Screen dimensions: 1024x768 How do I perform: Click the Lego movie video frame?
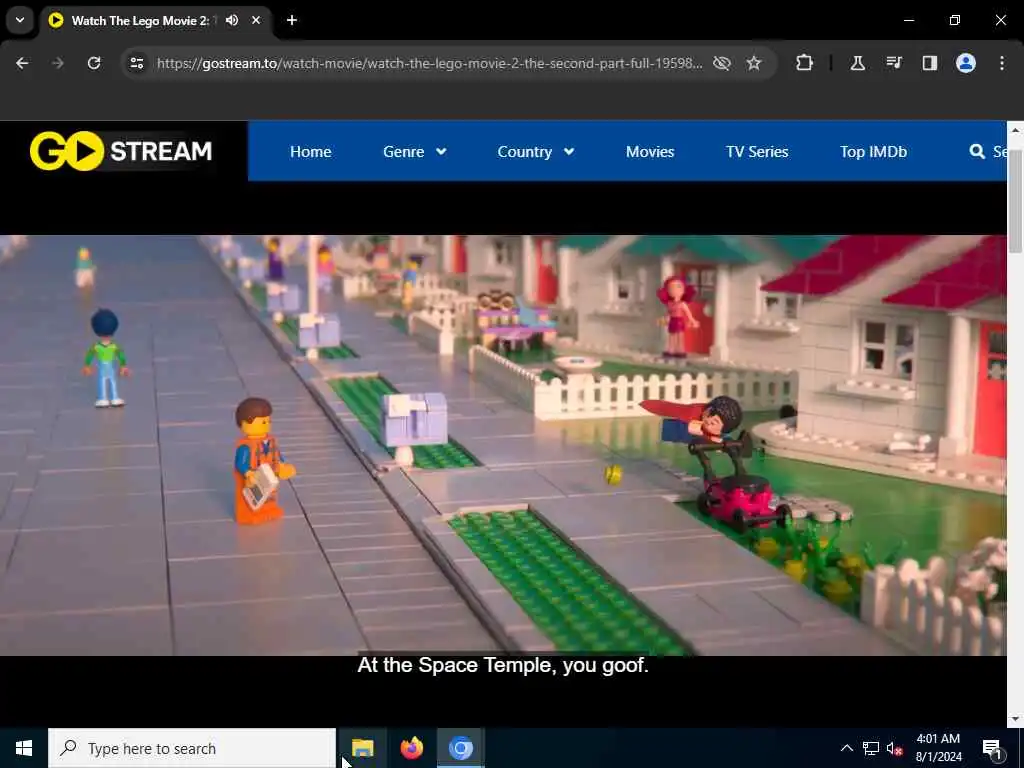[x=503, y=445]
